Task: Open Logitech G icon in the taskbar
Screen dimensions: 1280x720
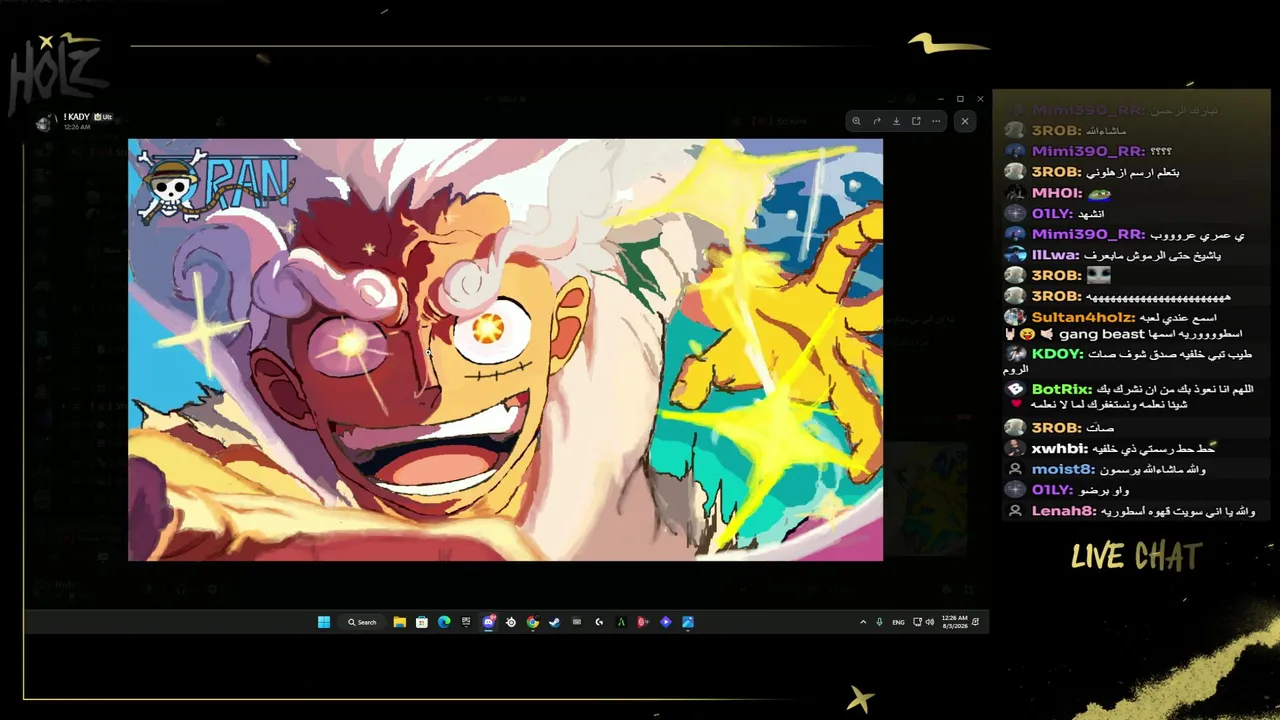Action: click(599, 622)
